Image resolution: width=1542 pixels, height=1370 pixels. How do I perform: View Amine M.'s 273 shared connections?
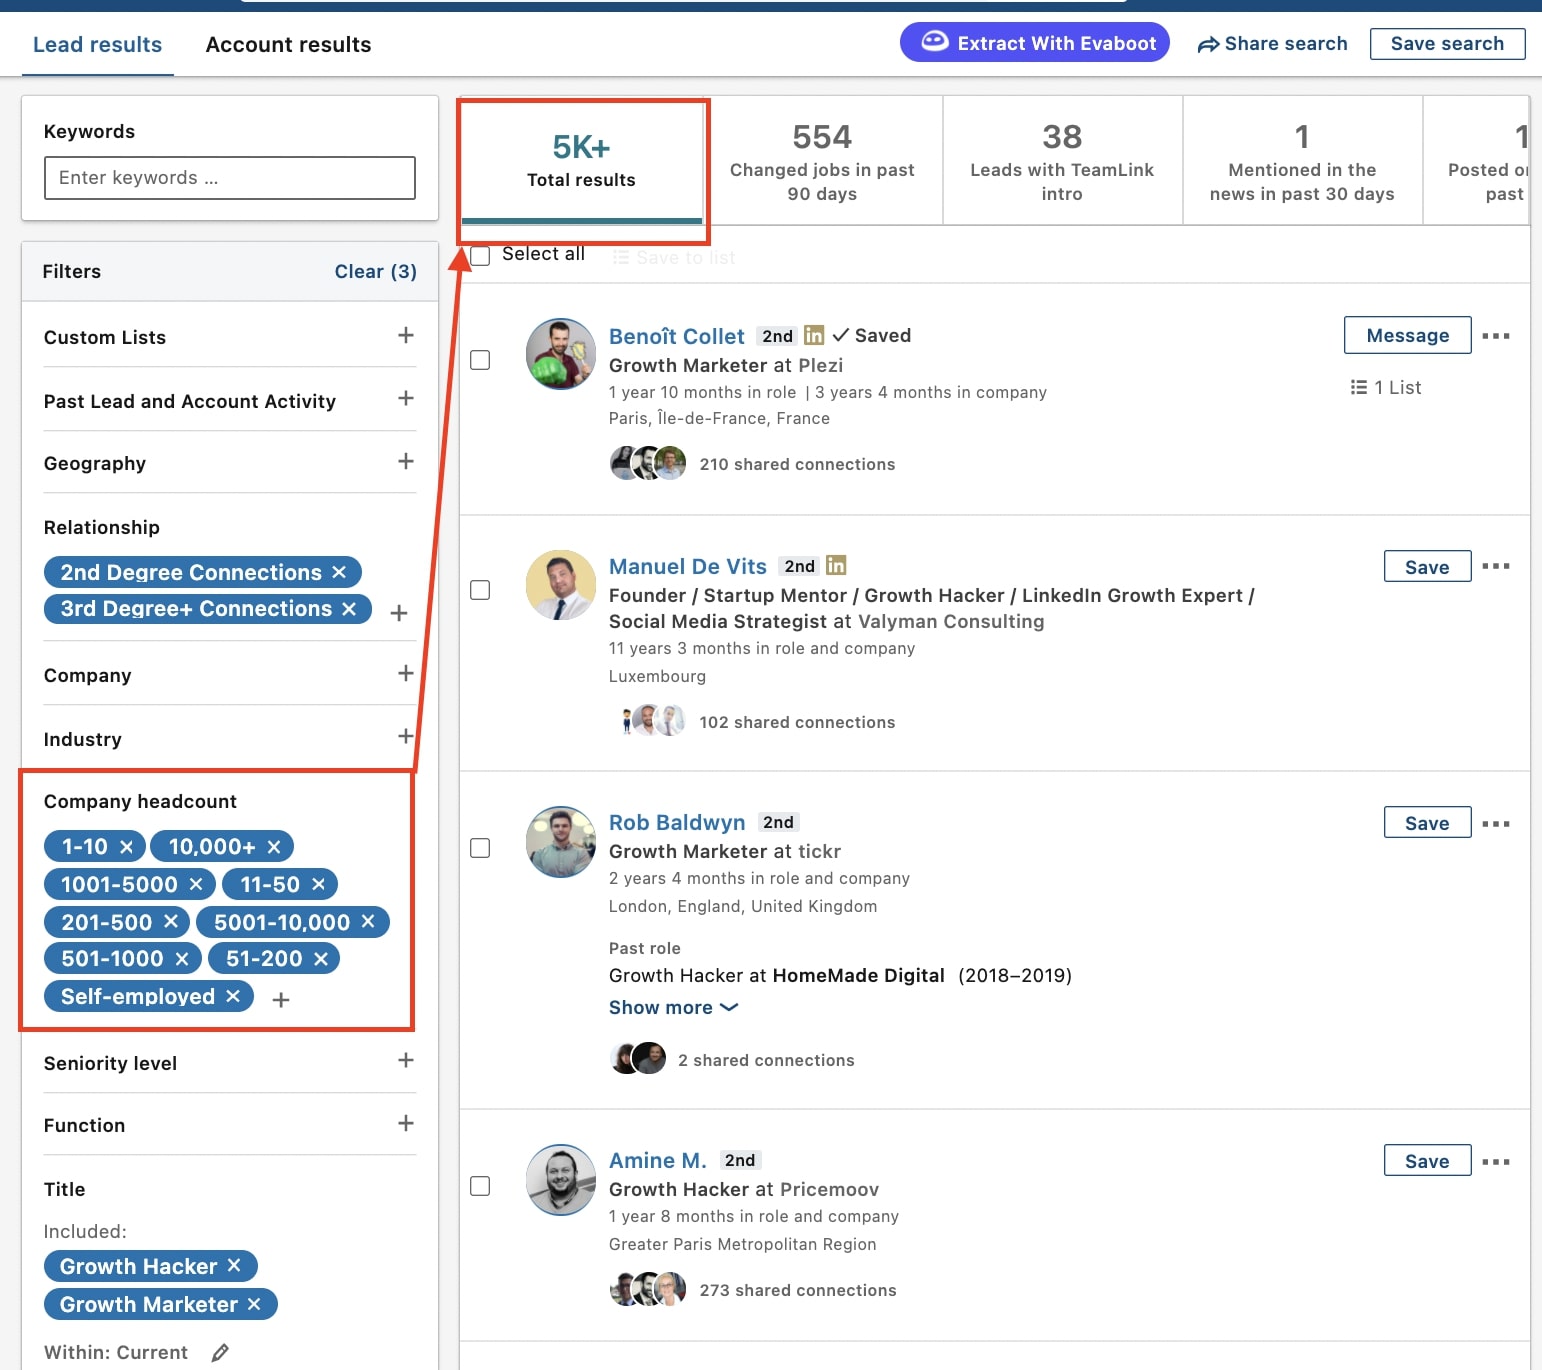pyautogui.click(x=798, y=1290)
